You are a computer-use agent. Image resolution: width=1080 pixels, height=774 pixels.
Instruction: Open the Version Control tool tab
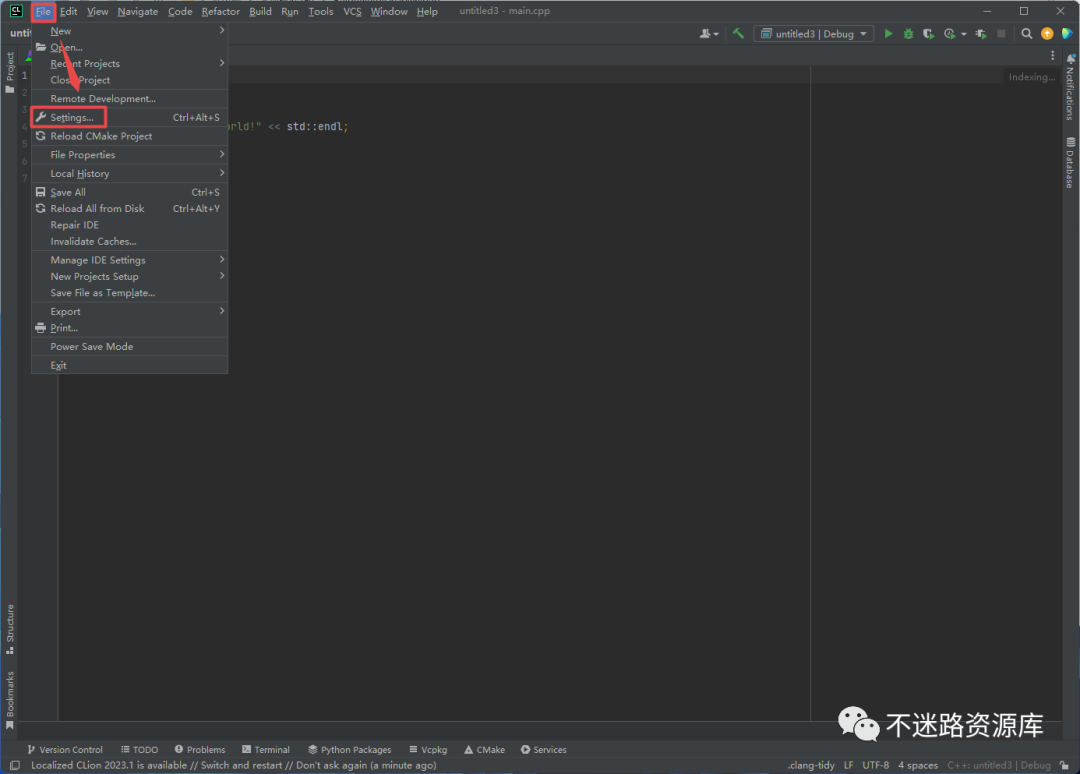pyautogui.click(x=65, y=749)
